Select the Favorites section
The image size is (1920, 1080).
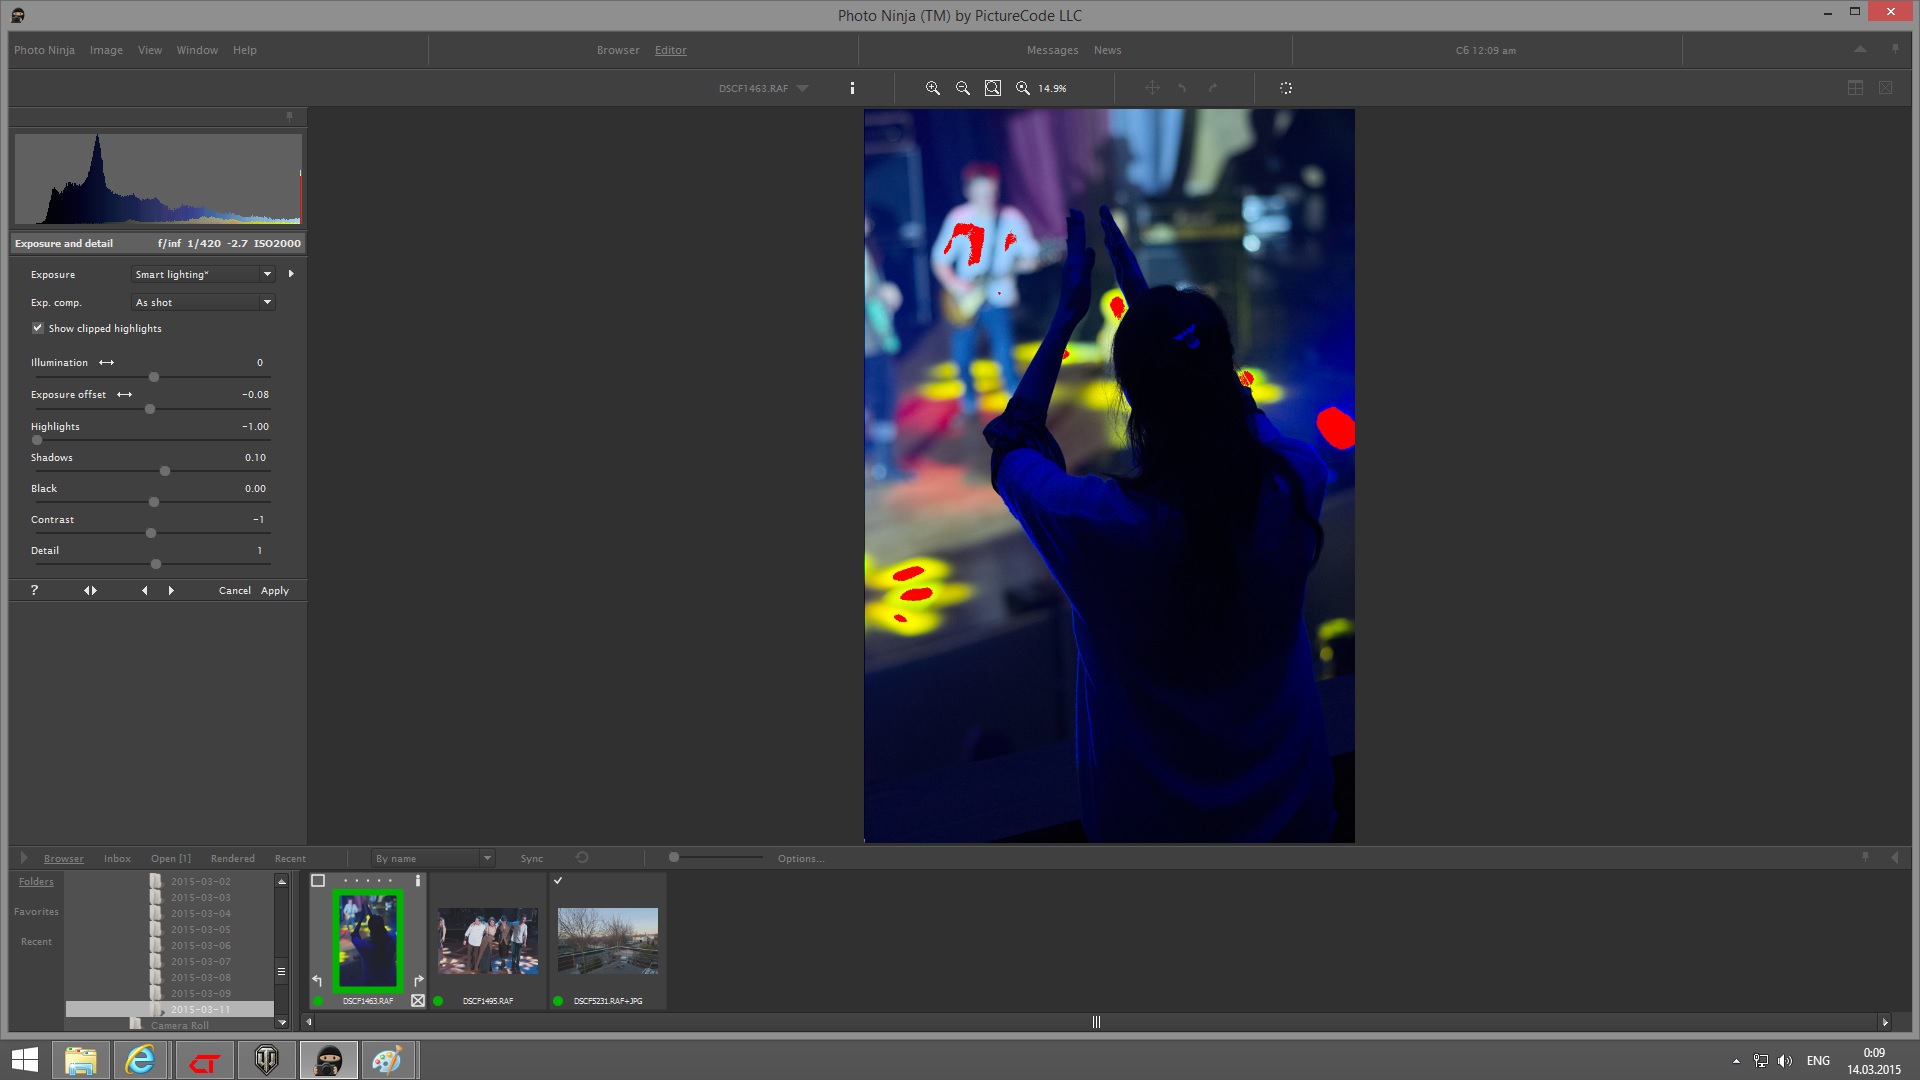pyautogui.click(x=36, y=912)
